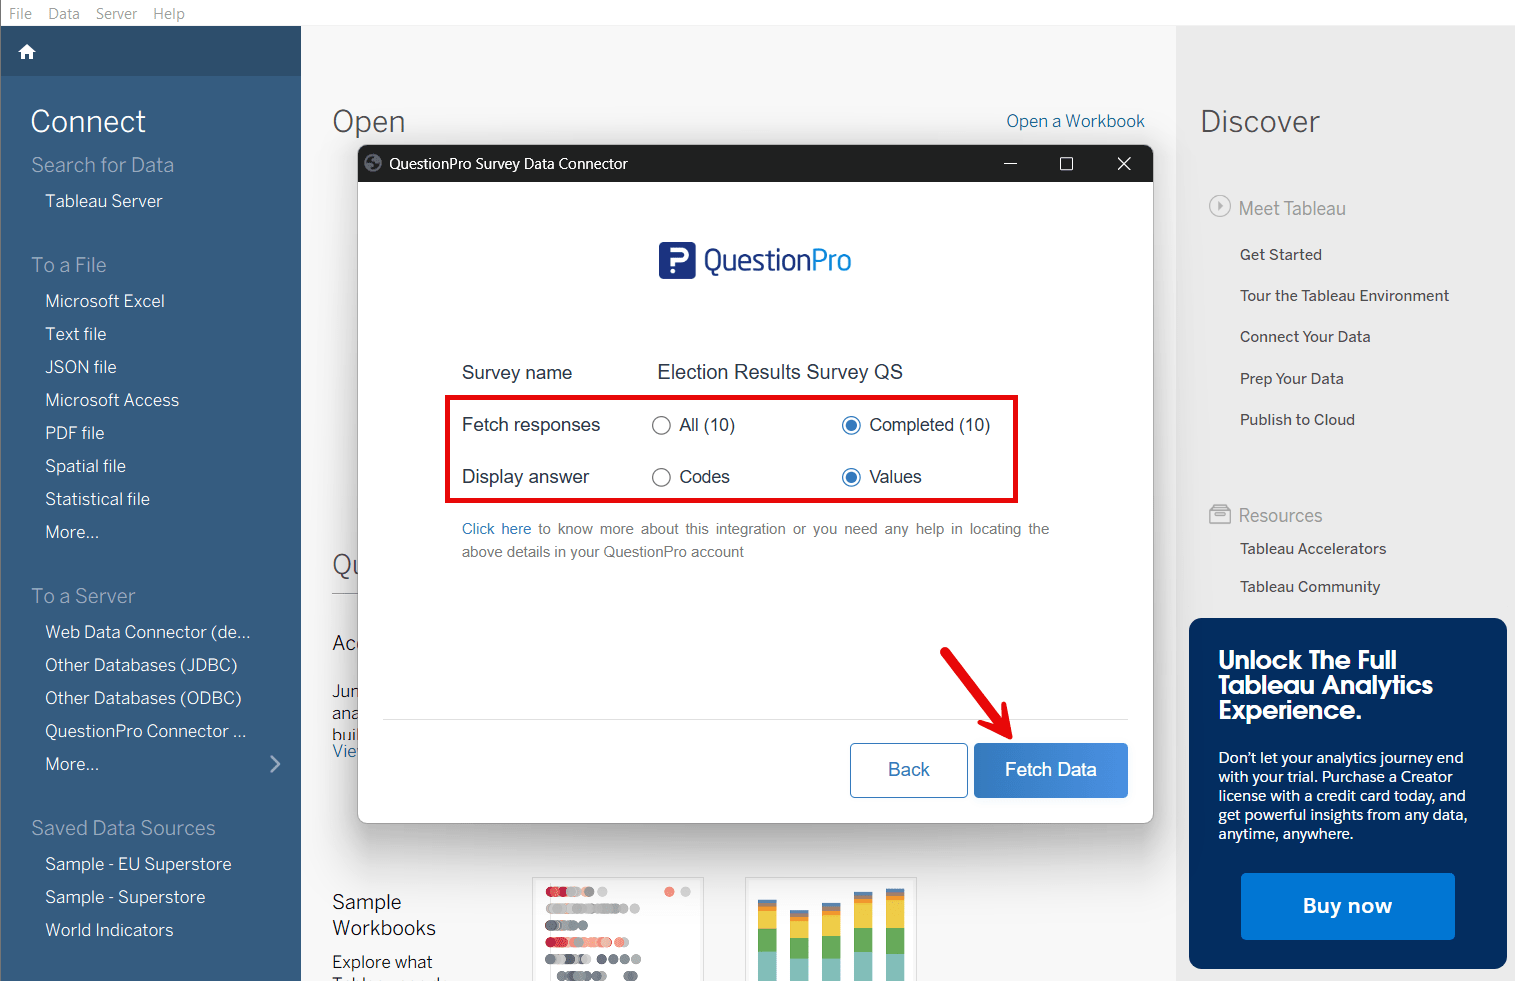
Task: Open Tableau Accelerators resource
Action: 1313,549
